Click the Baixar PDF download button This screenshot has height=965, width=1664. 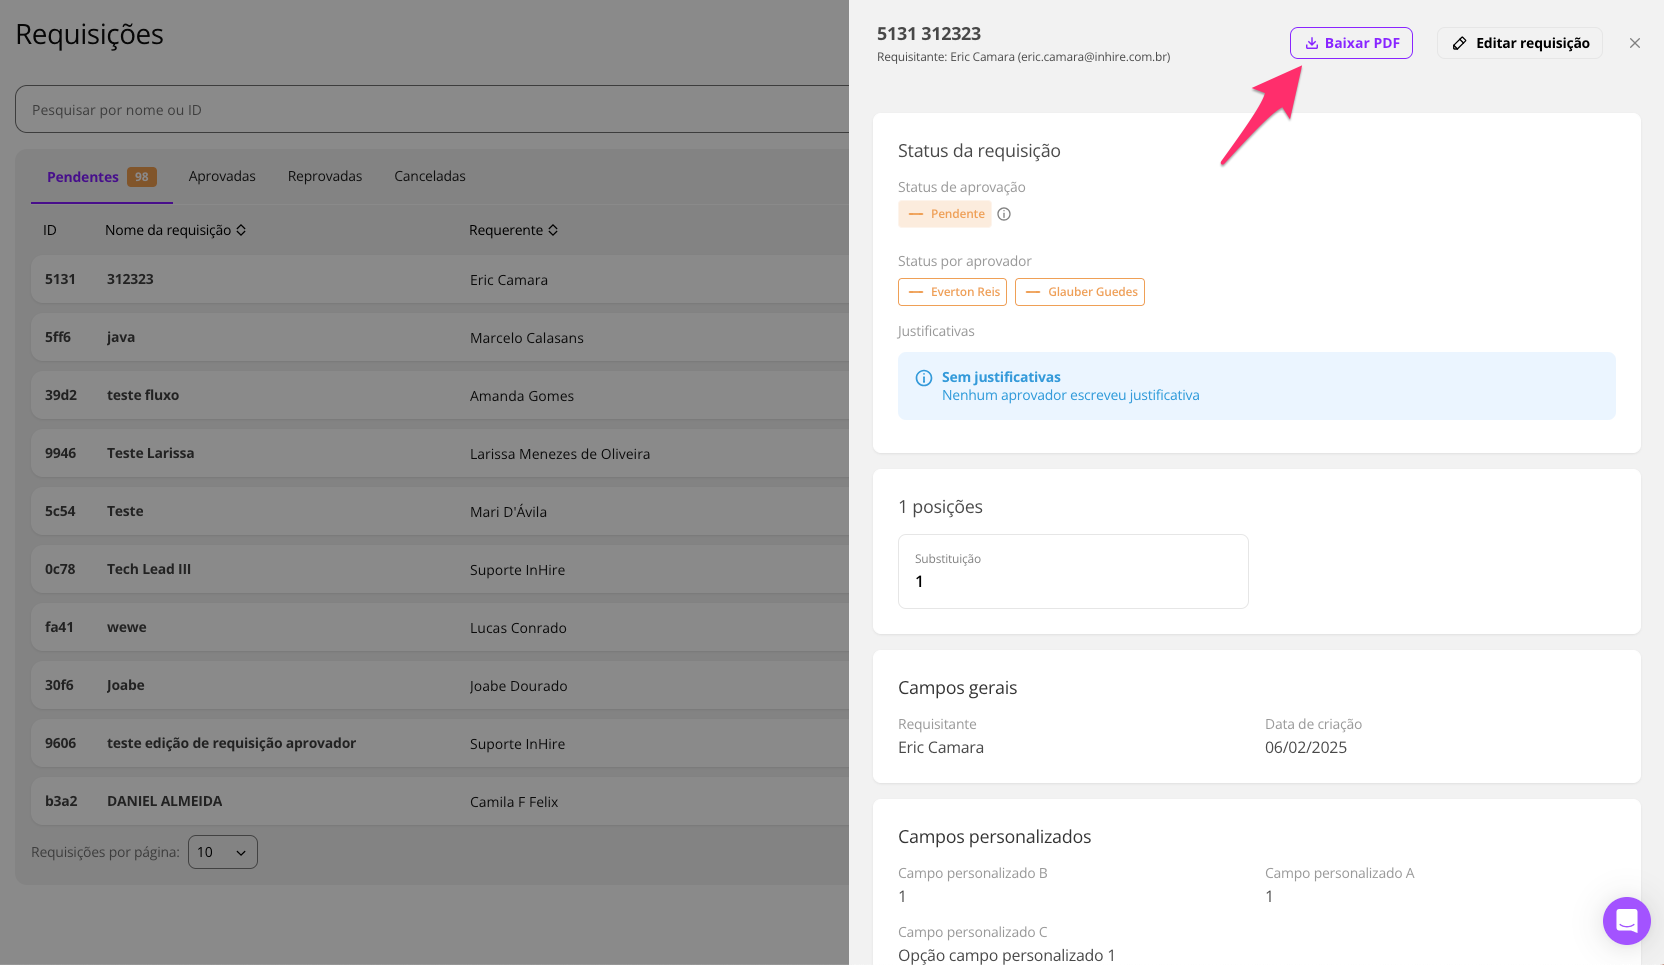pyautogui.click(x=1350, y=43)
